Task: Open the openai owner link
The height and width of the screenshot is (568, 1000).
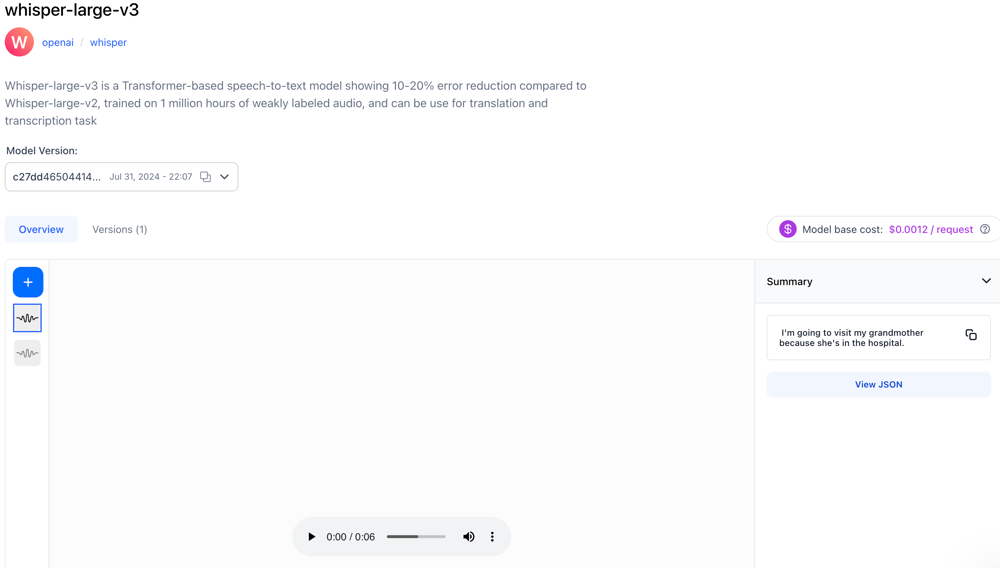Action: point(58,42)
